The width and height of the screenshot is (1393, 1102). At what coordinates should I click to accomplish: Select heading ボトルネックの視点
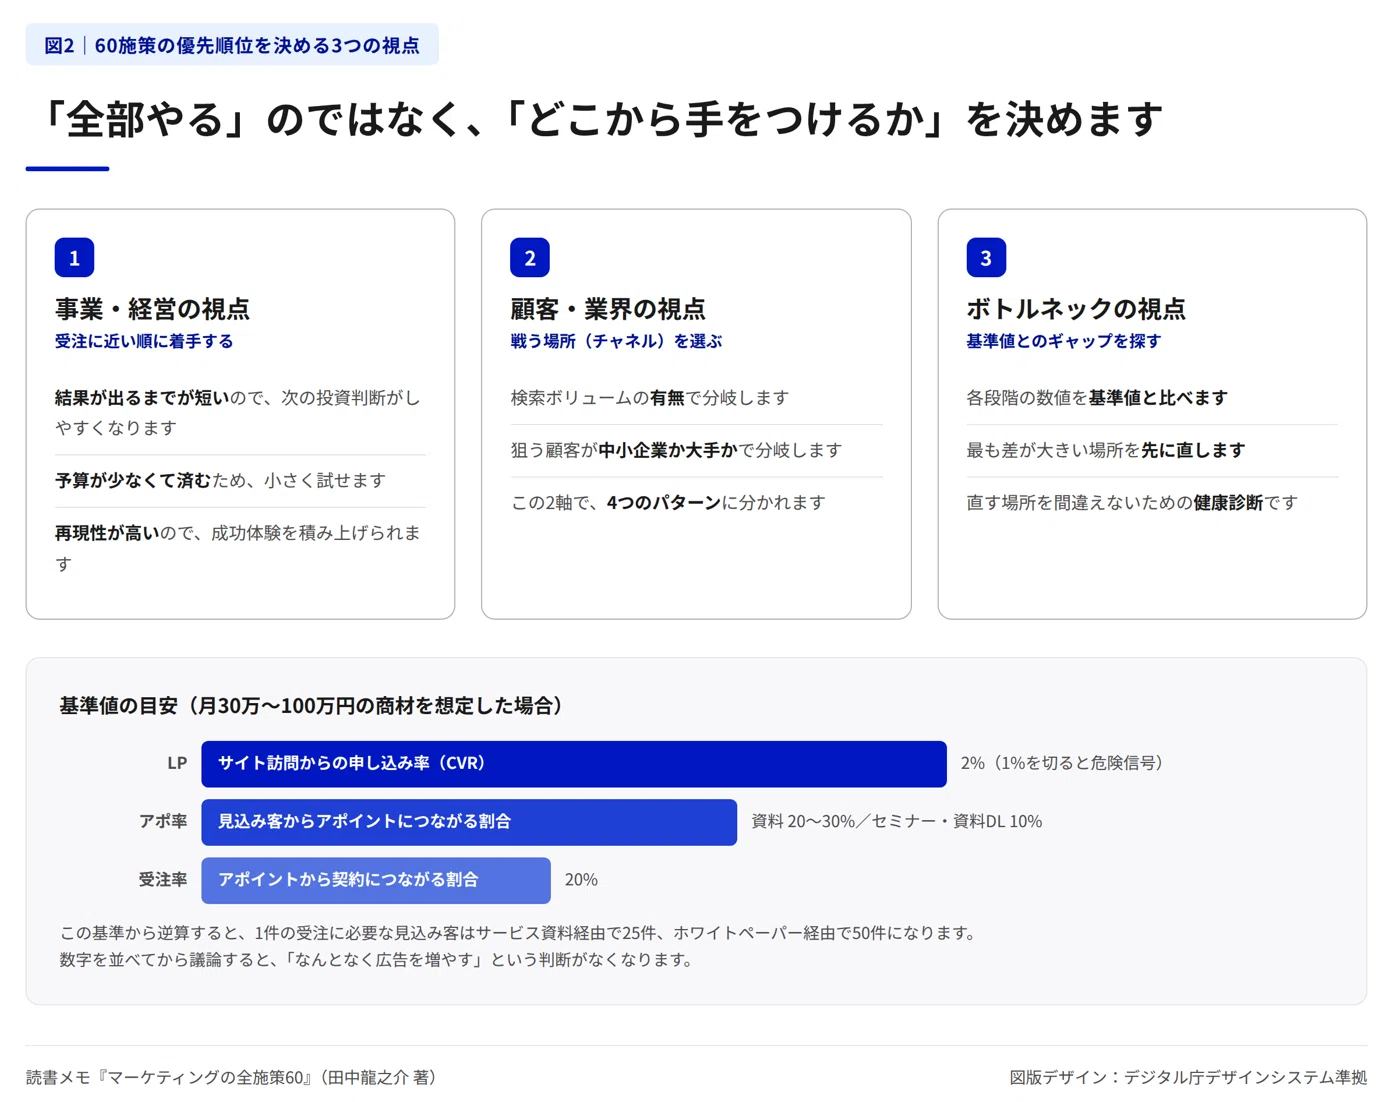[1076, 309]
